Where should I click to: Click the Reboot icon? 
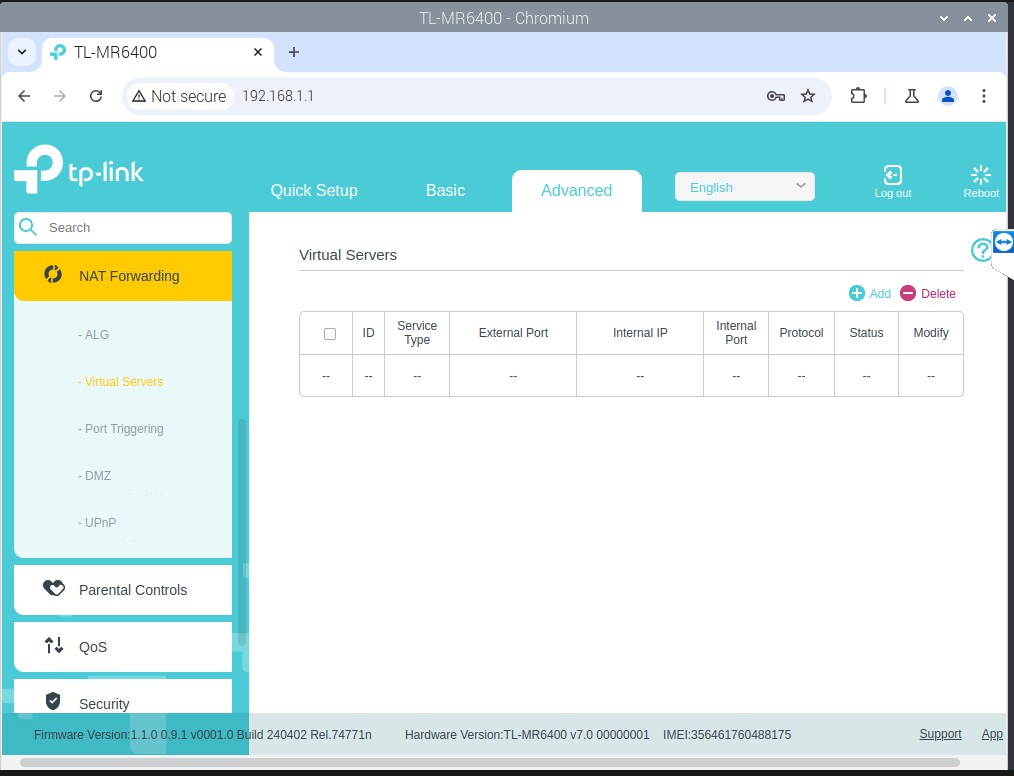click(980, 176)
